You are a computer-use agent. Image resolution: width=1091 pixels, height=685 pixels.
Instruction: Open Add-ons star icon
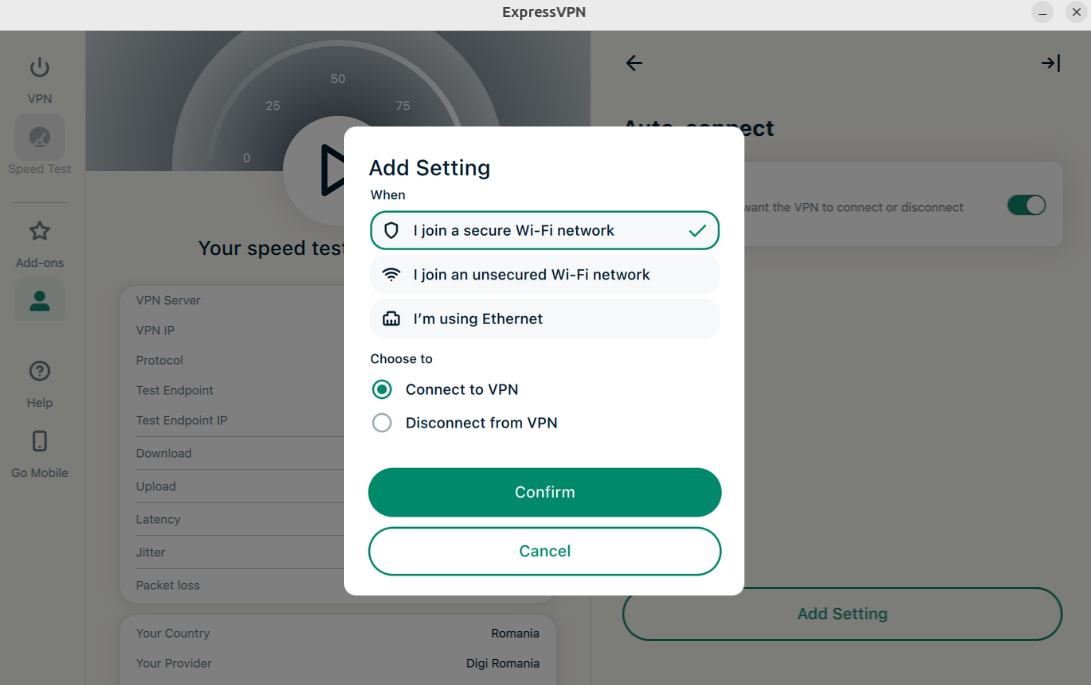coord(40,232)
